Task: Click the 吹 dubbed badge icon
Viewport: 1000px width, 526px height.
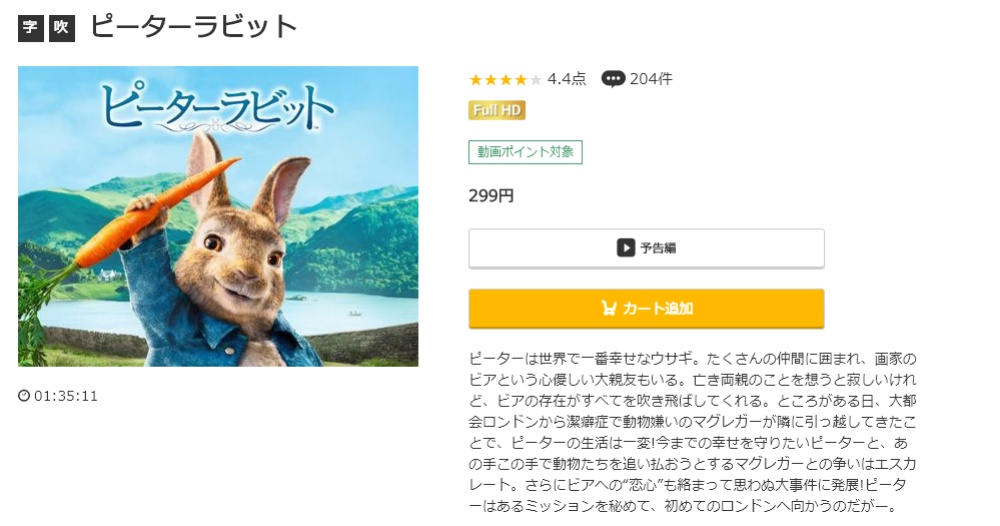Action: coord(62,28)
